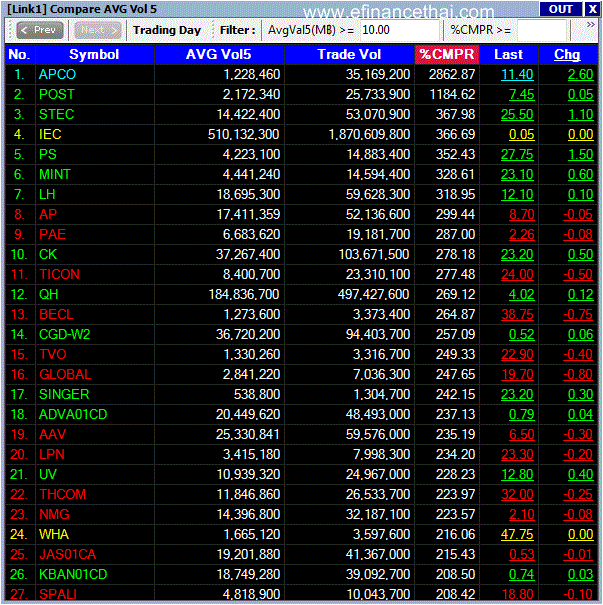Screen dimensions: 603x605
Task: Open APCO last price link 11.40
Action: click(x=517, y=74)
